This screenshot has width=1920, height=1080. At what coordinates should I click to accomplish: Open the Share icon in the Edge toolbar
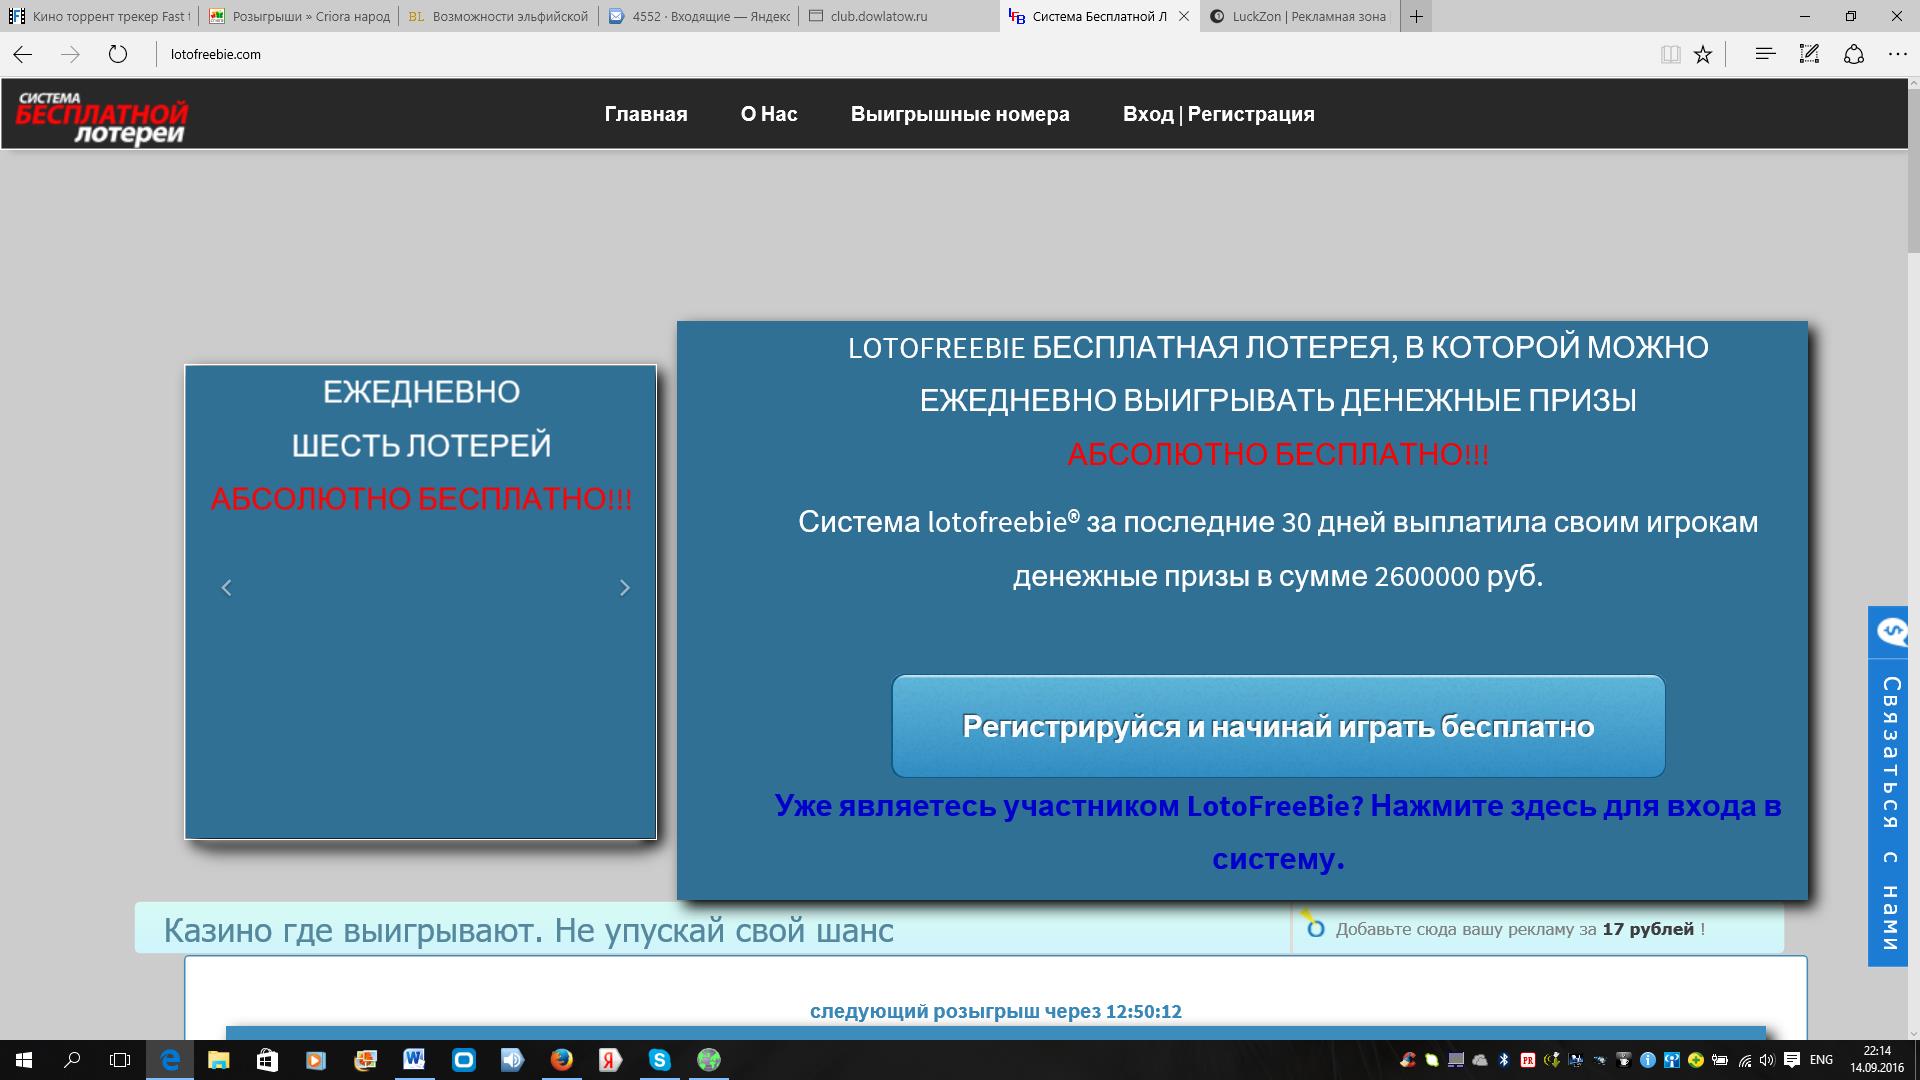[1853, 54]
